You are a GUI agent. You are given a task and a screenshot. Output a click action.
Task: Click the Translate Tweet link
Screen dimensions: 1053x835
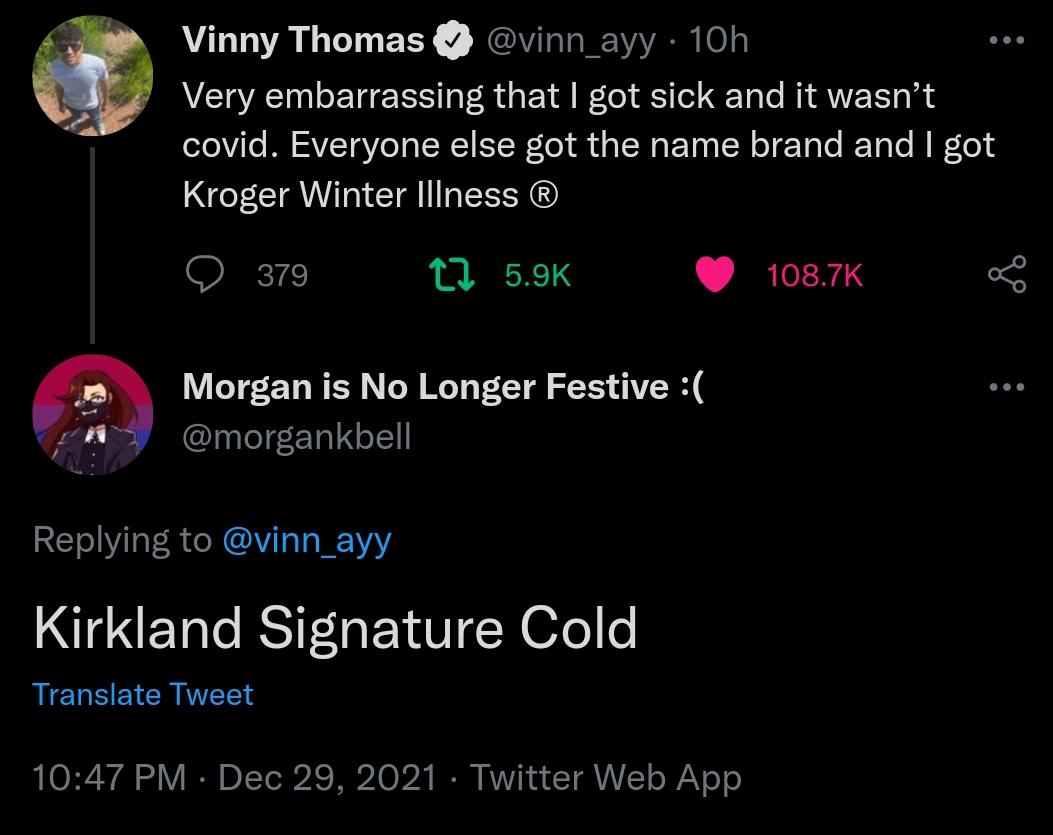pyautogui.click(x=143, y=694)
